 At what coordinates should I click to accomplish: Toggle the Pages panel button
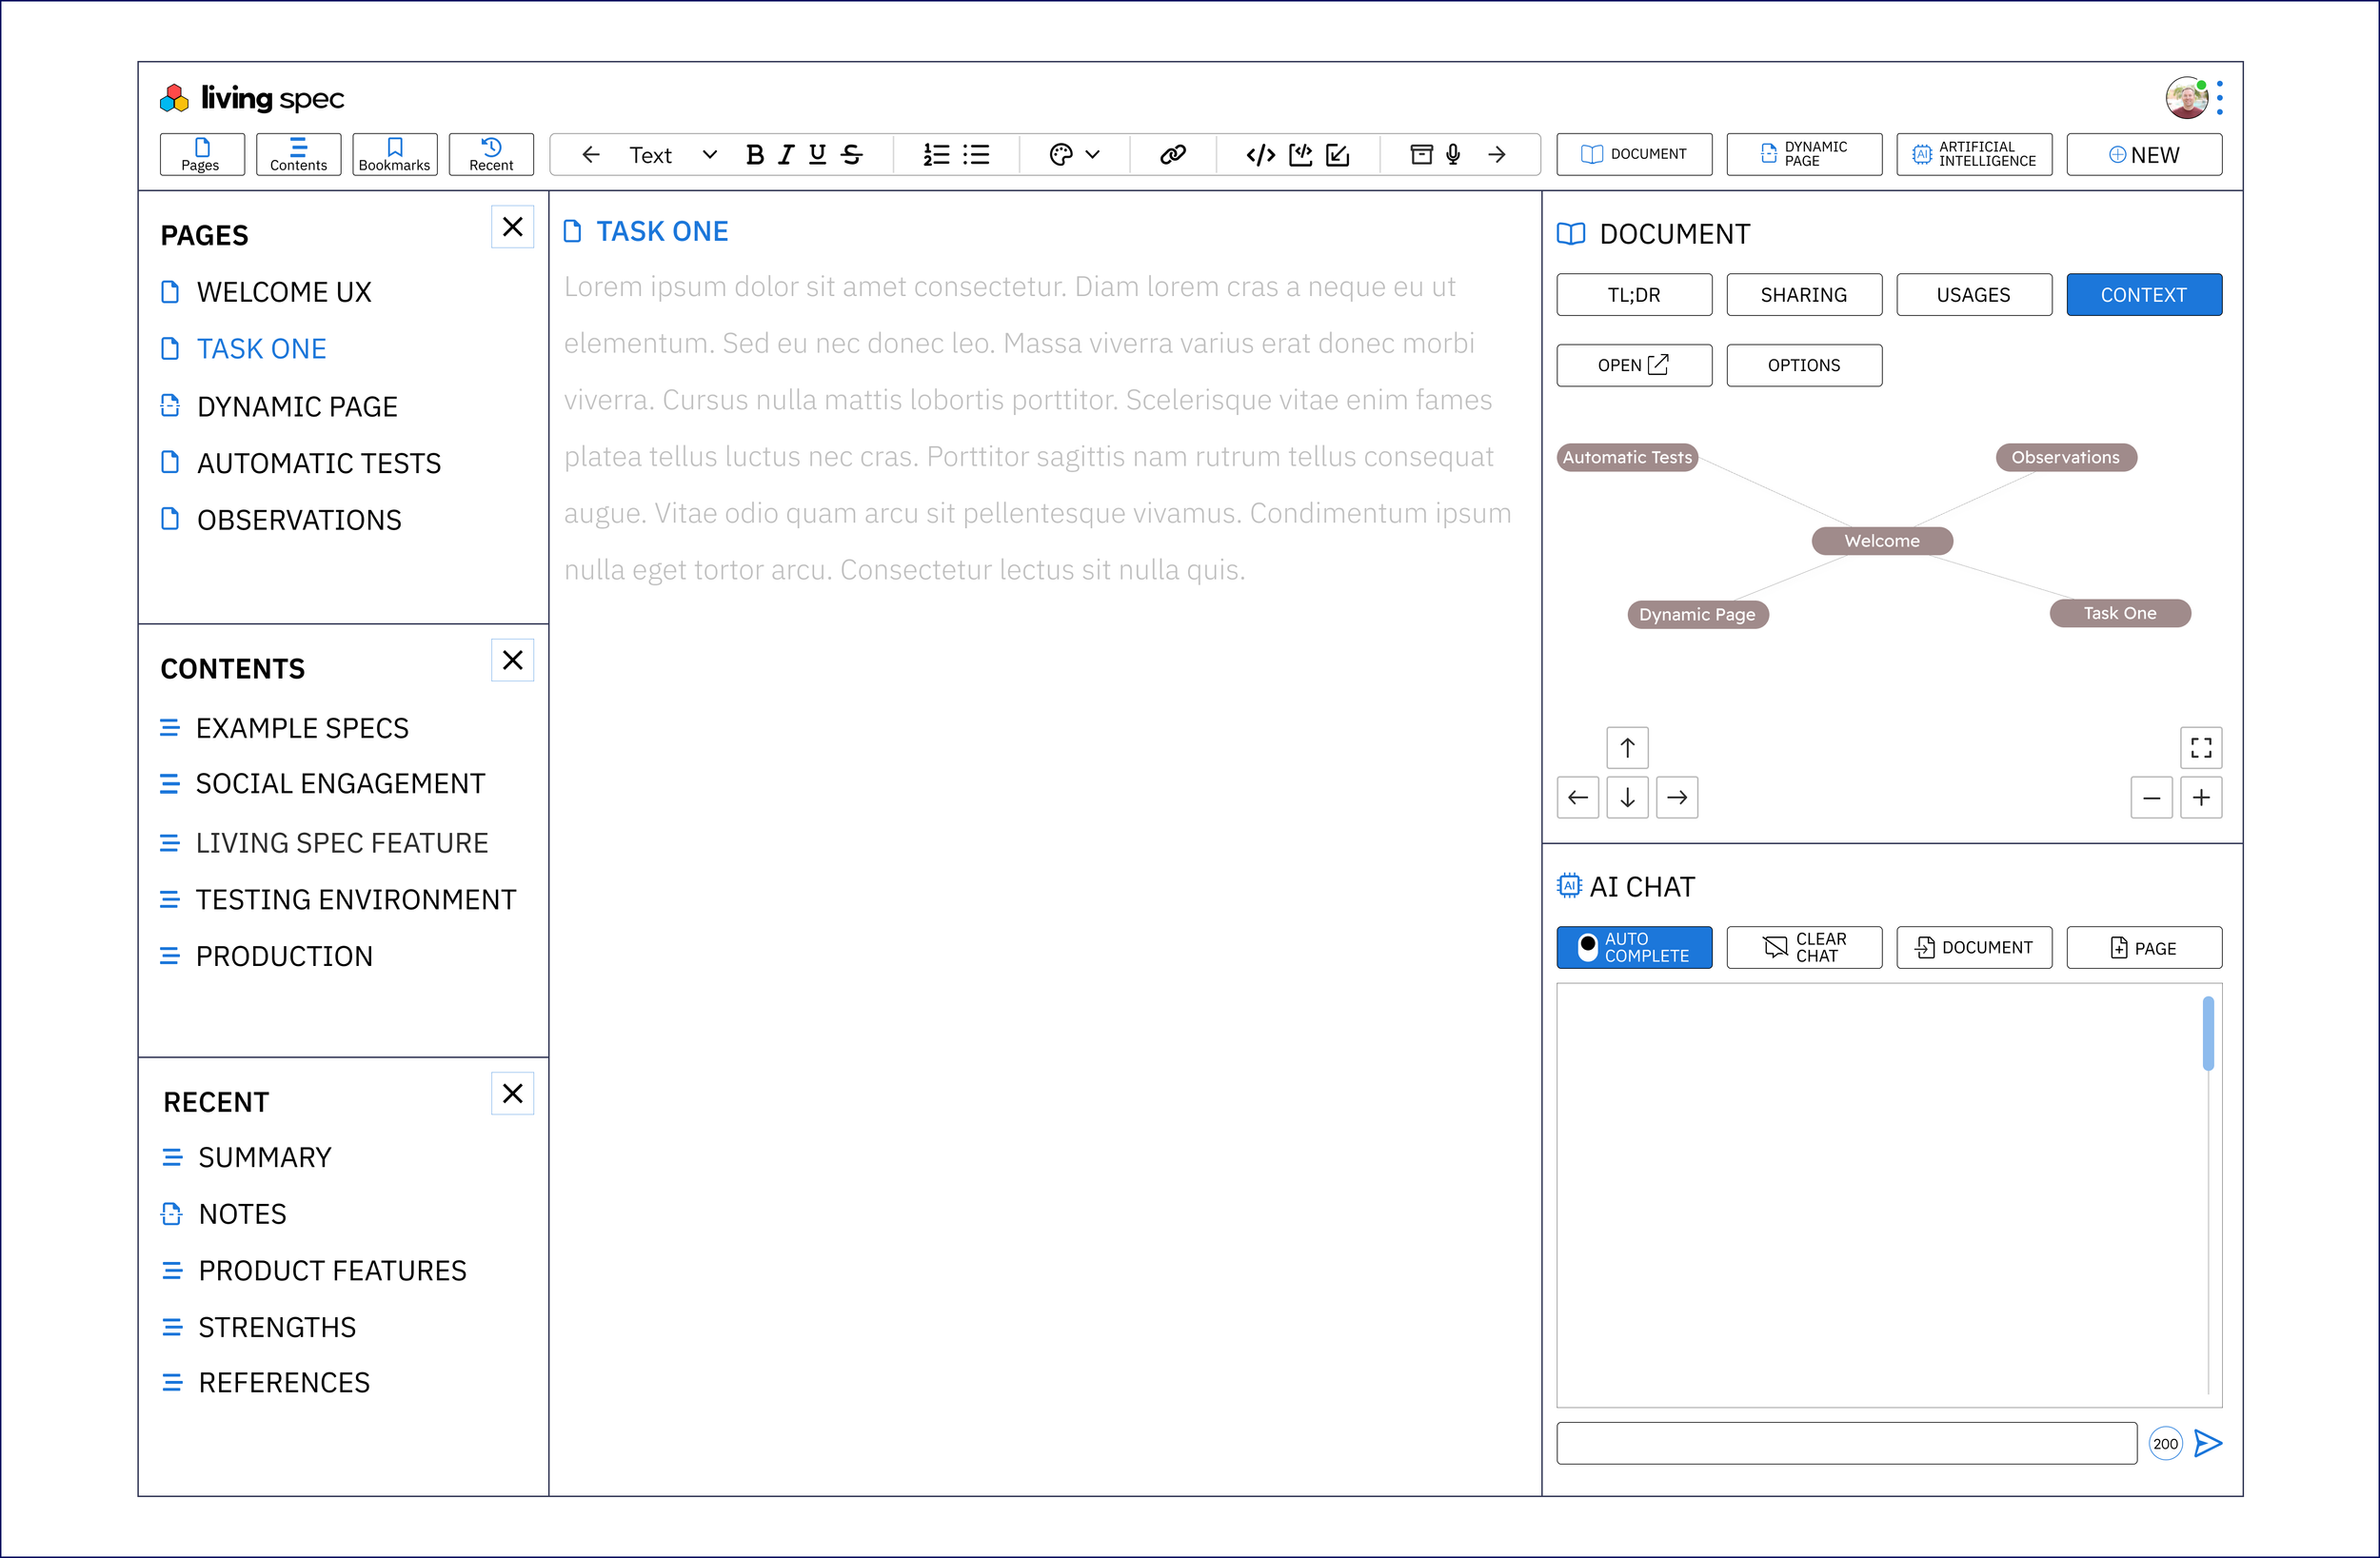tap(202, 155)
